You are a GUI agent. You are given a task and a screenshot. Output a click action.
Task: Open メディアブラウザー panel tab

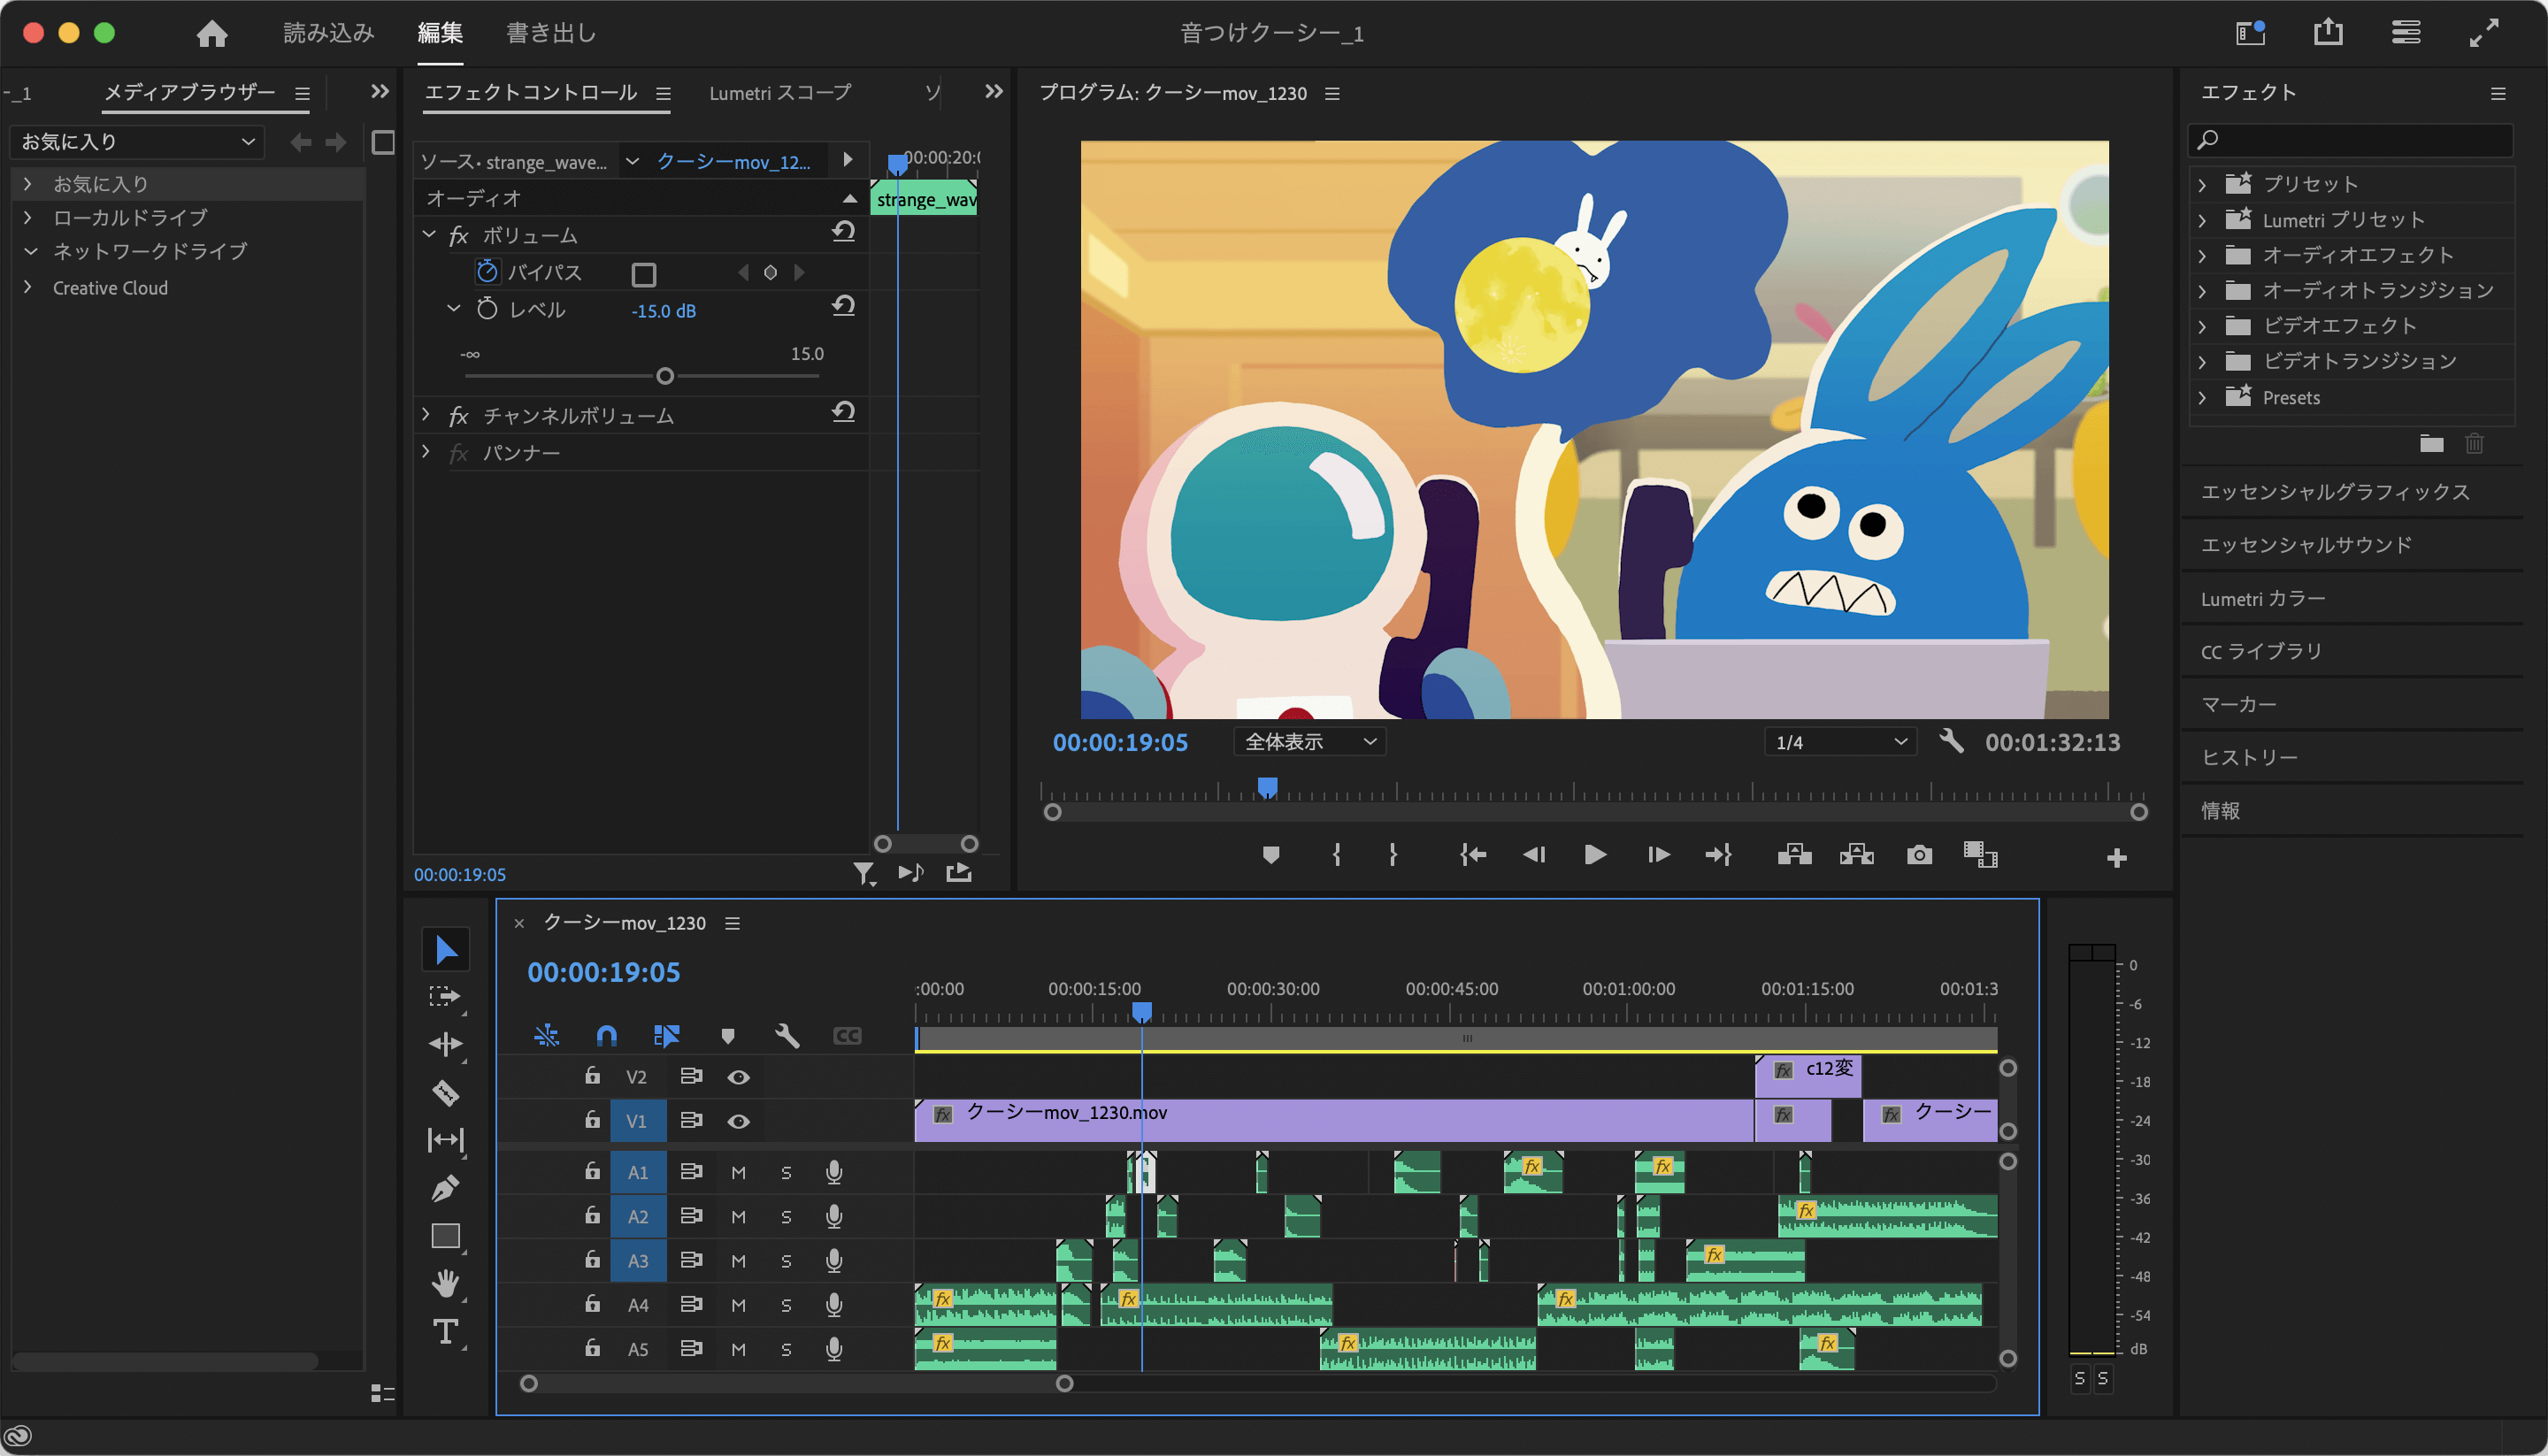tap(190, 92)
